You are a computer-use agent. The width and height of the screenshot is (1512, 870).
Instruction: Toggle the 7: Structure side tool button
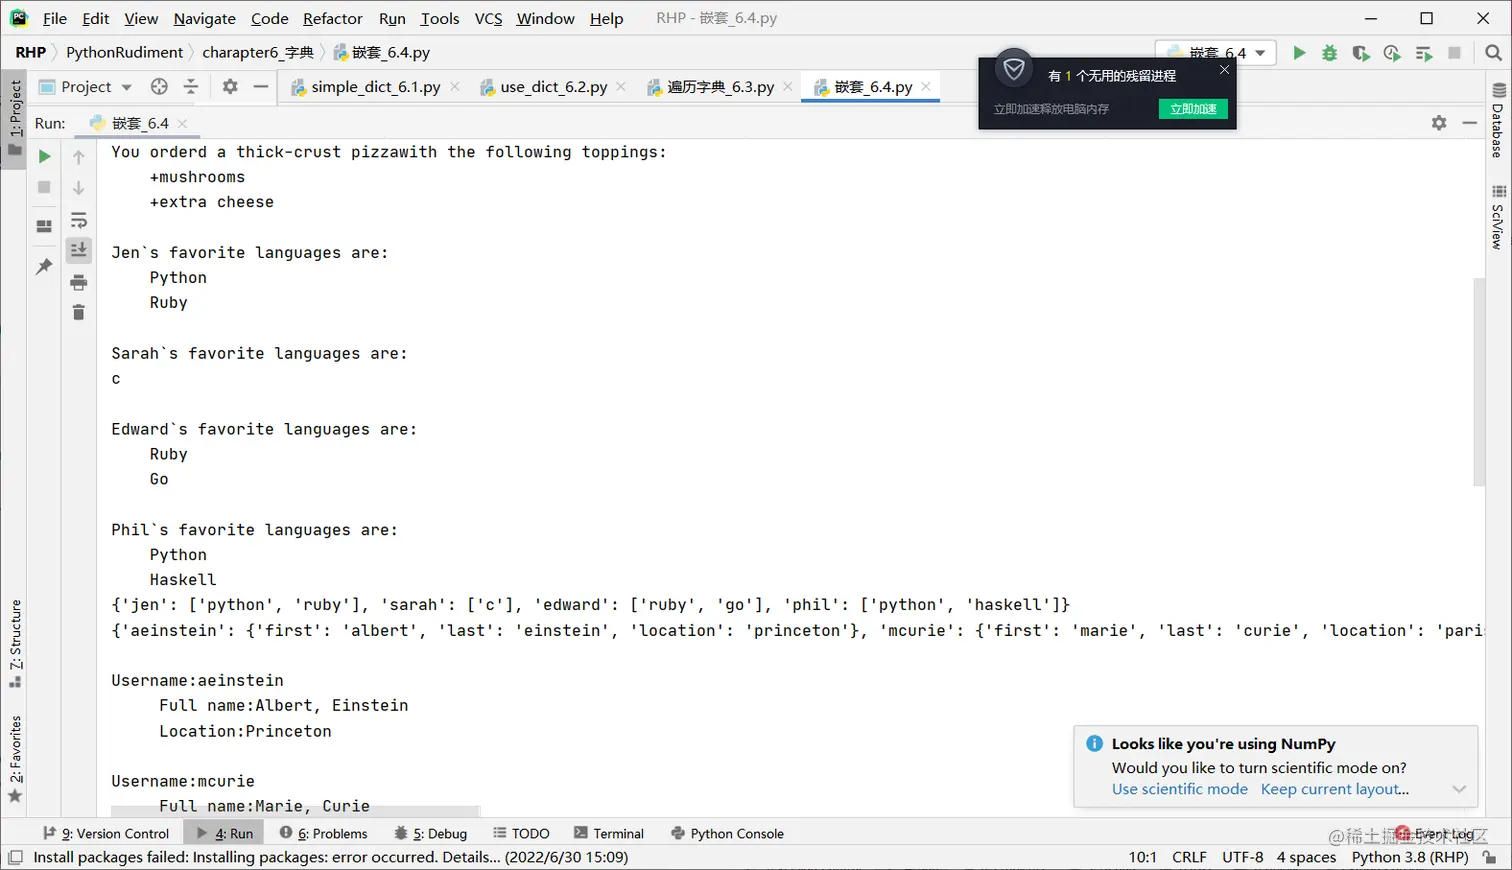coord(14,644)
